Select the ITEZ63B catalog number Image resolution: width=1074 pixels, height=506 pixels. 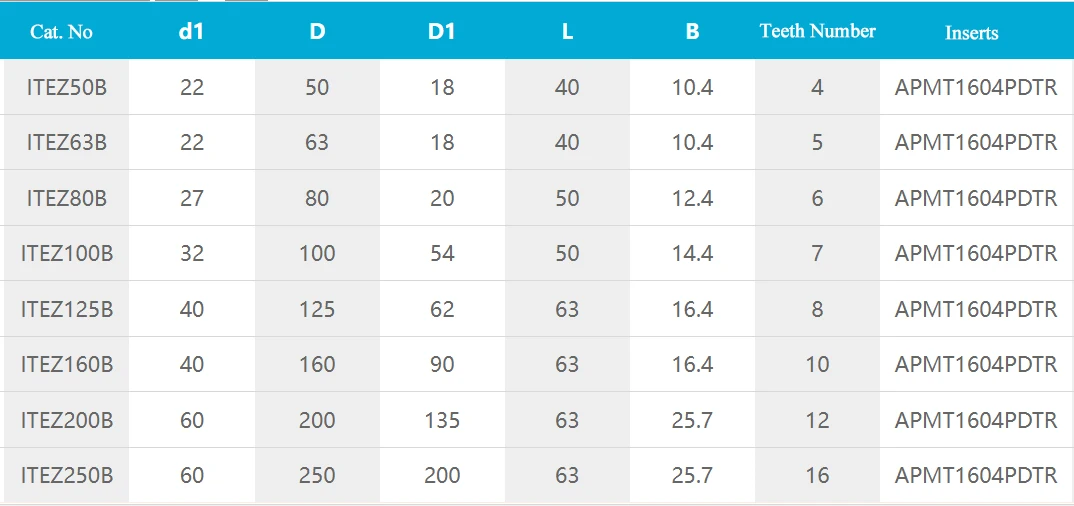(66, 142)
